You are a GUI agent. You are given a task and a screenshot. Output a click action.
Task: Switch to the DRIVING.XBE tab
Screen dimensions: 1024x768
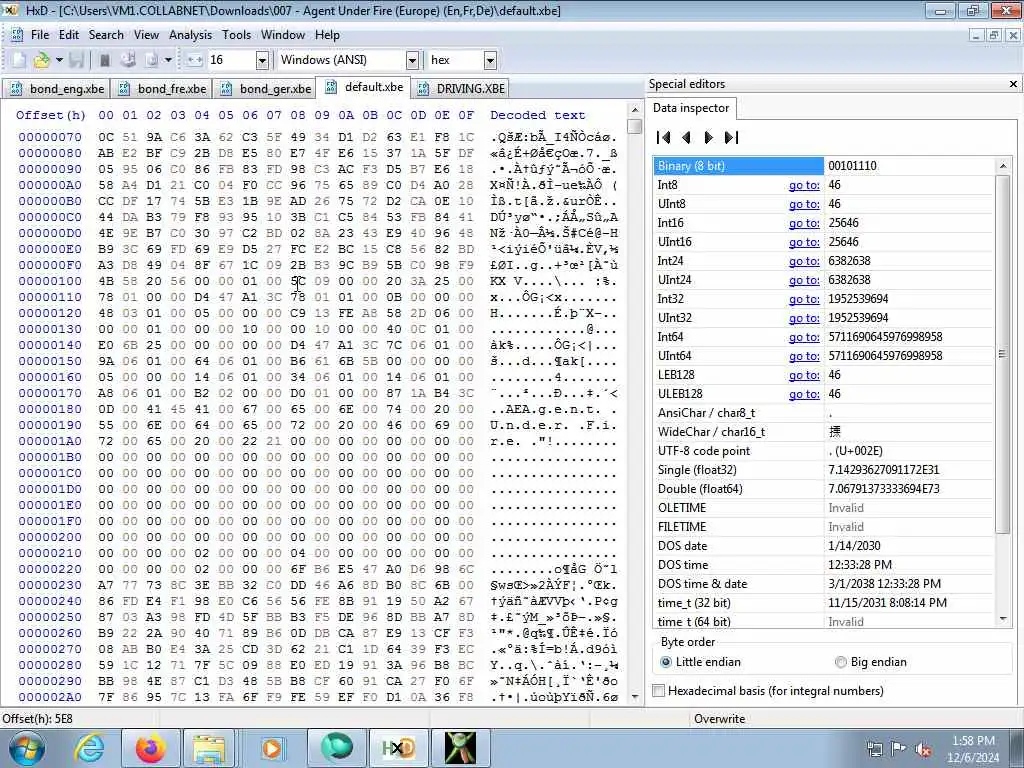(x=461, y=89)
